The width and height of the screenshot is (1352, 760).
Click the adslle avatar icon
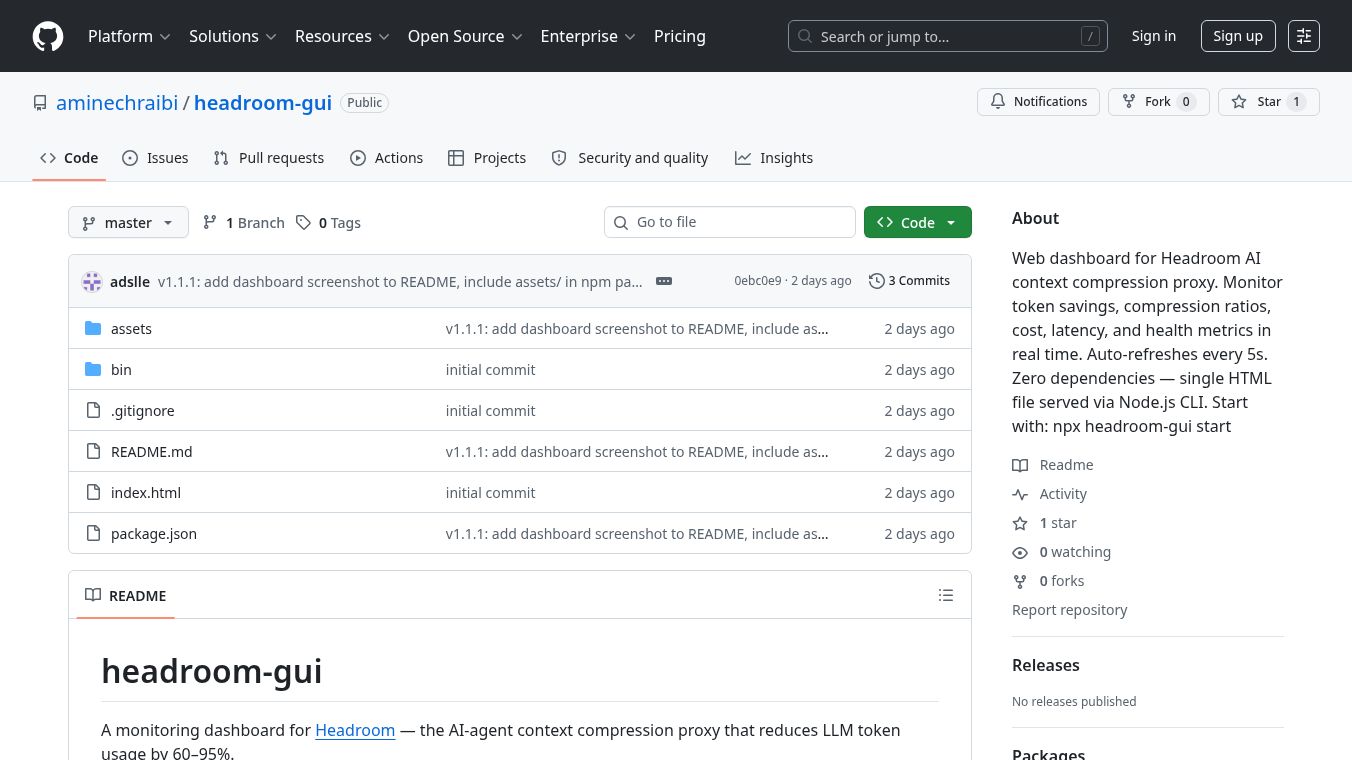[x=92, y=282]
